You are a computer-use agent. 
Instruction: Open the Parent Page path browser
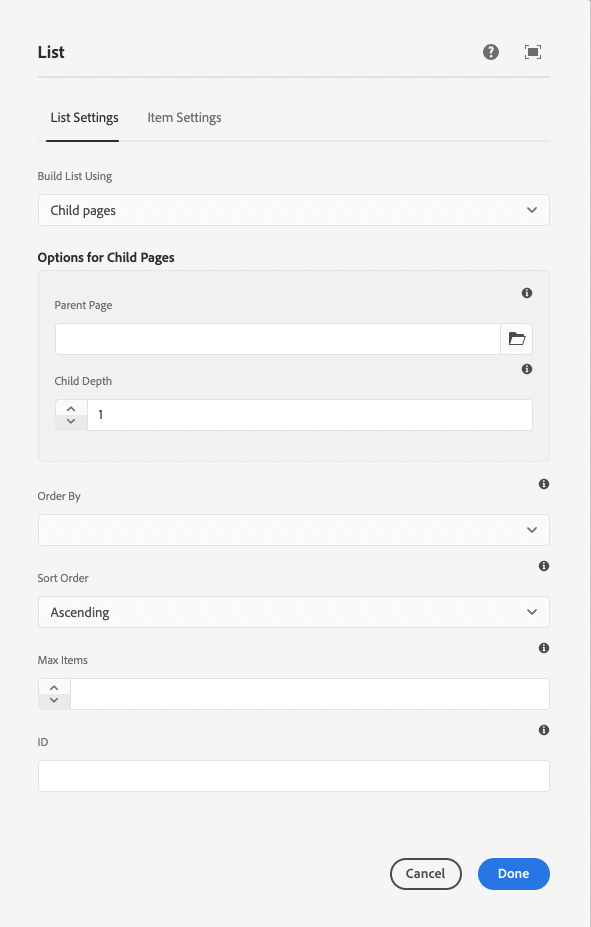pos(516,339)
